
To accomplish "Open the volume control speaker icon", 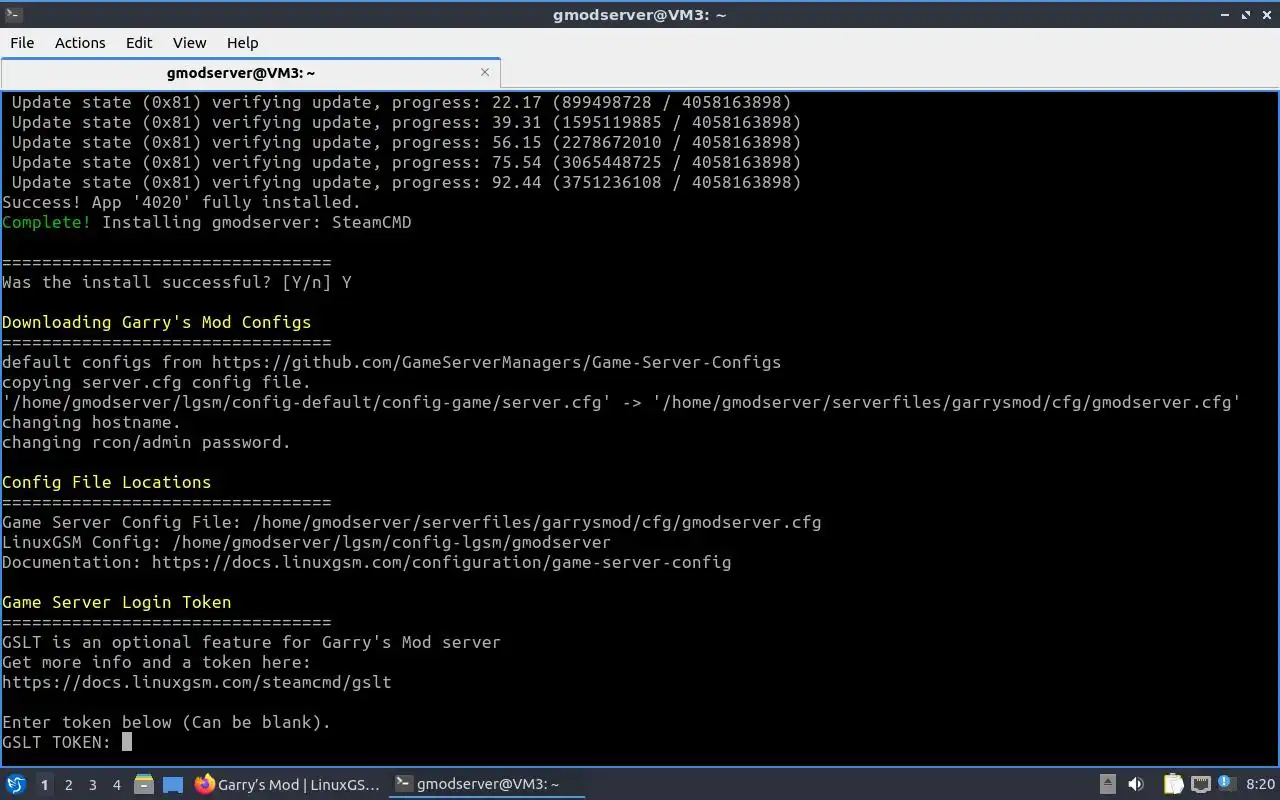I will coord(1136,785).
